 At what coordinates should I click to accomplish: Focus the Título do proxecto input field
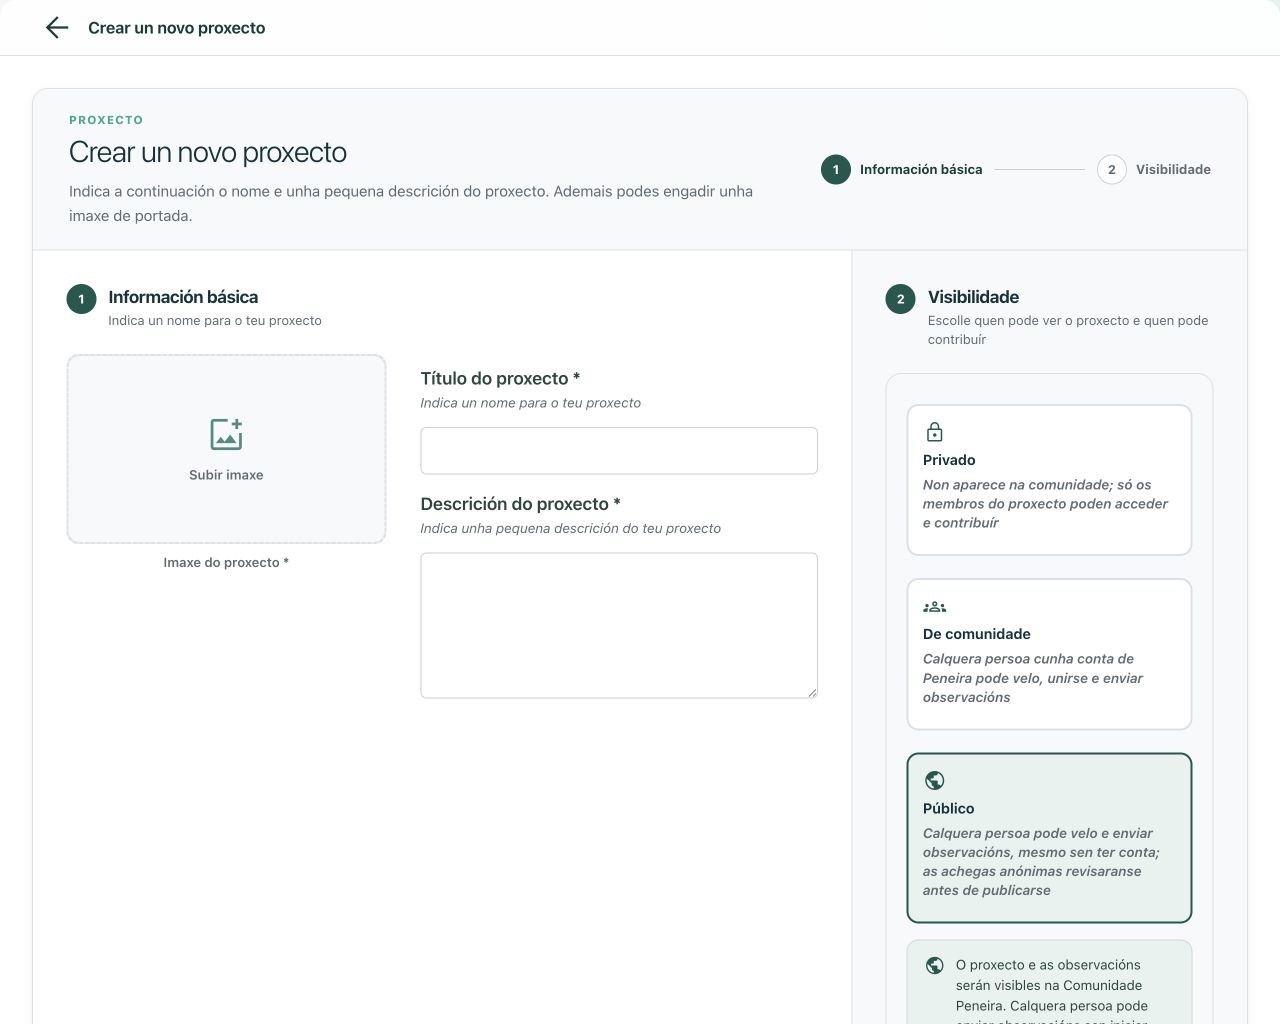[x=619, y=451]
